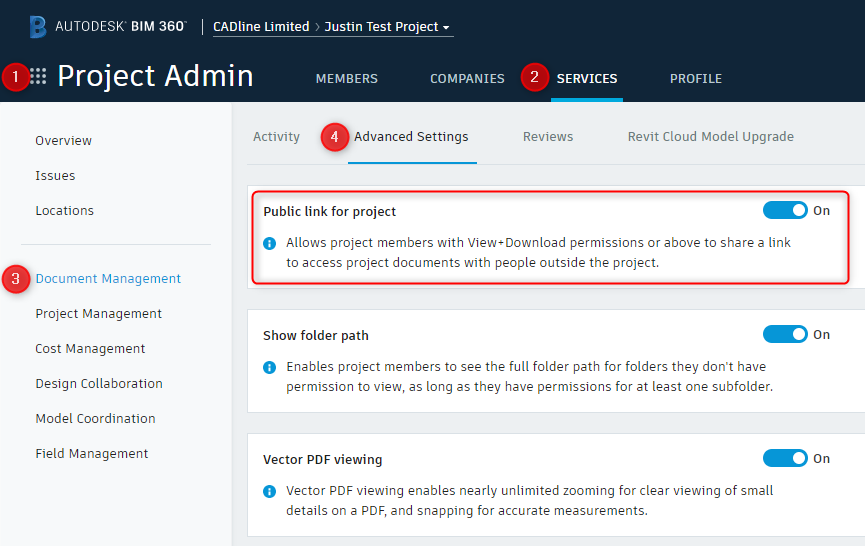This screenshot has width=865, height=546.
Task: Select Model Coordination service
Action: 95,419
